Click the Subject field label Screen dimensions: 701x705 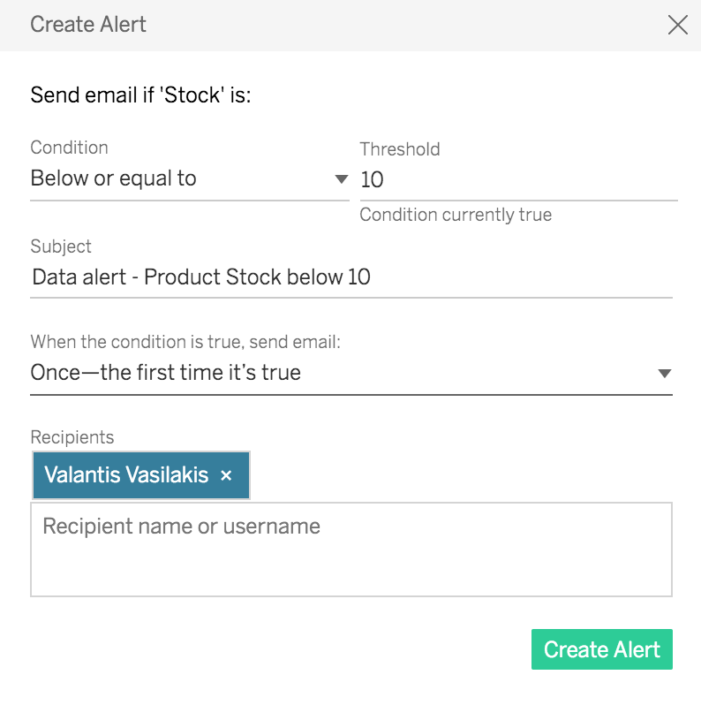[61, 246]
